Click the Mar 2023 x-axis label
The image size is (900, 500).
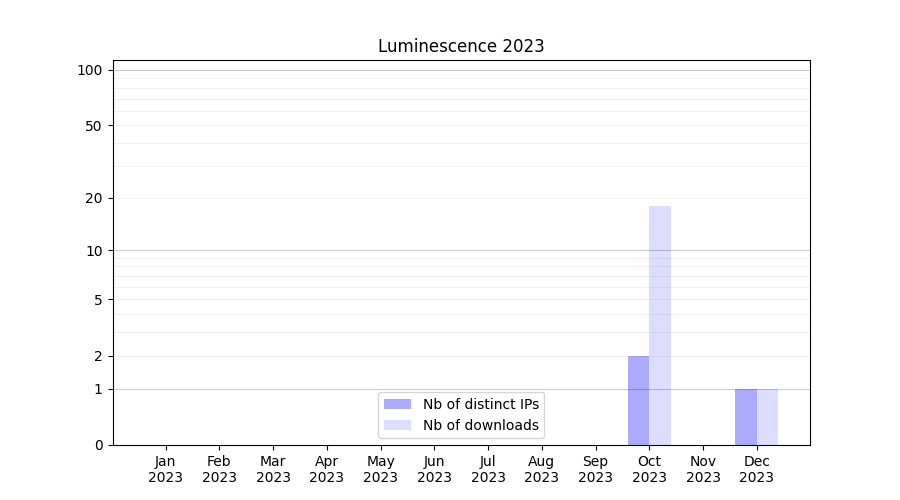(273, 469)
